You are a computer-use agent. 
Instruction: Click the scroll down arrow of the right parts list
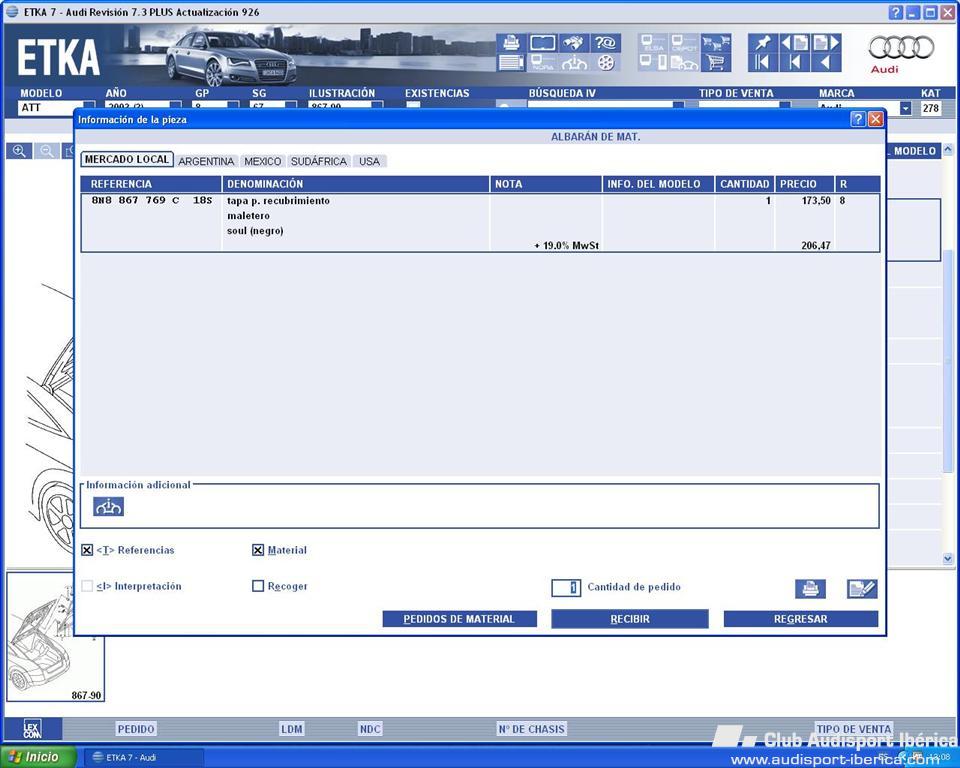tap(948, 559)
